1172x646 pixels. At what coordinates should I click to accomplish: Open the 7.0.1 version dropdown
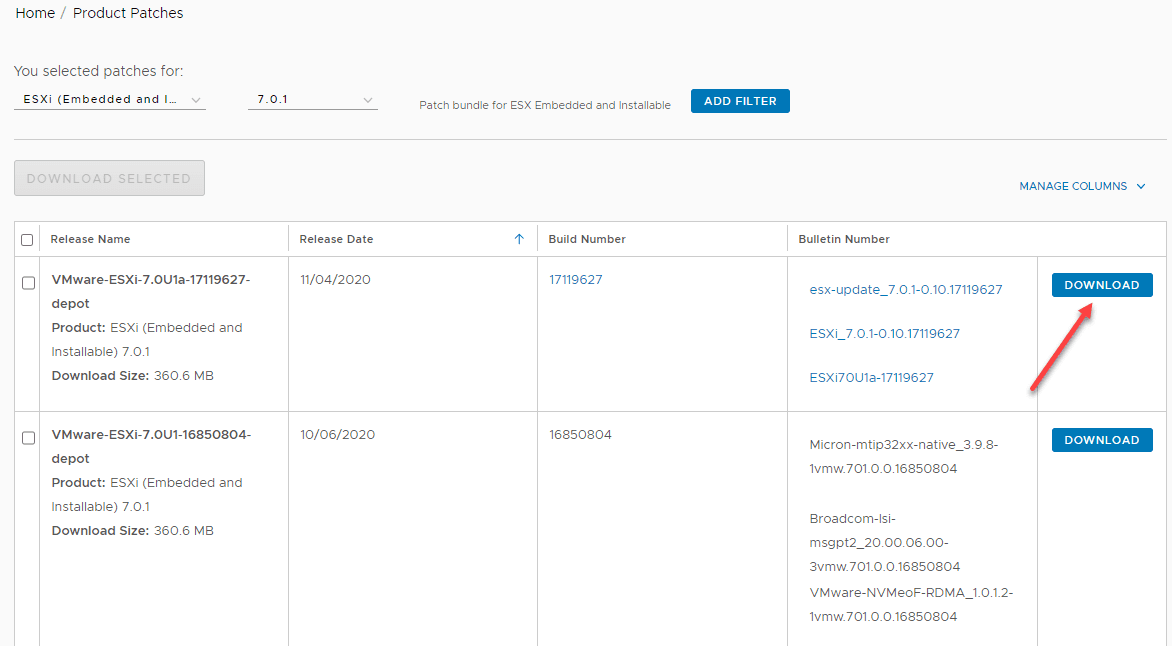click(x=312, y=99)
